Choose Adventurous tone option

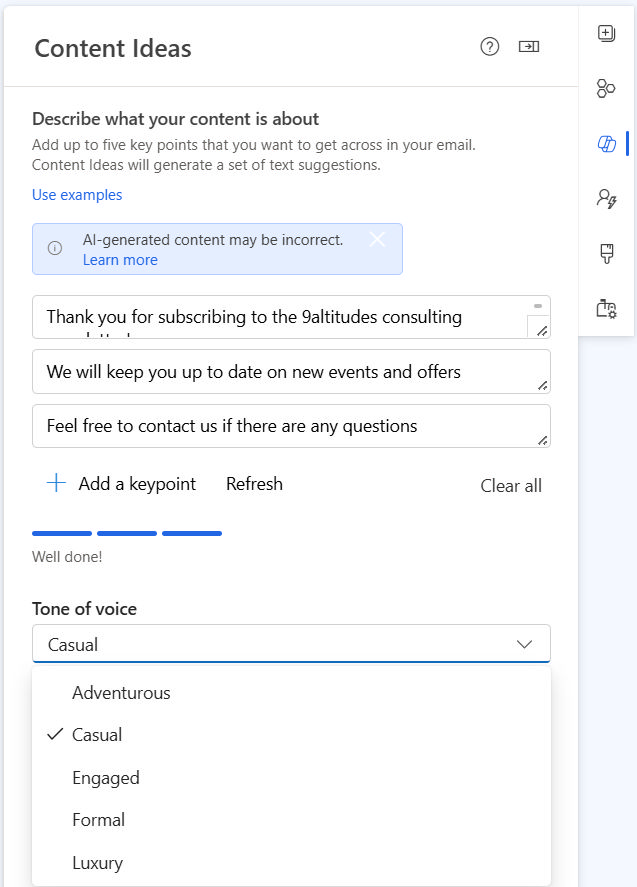tap(121, 693)
